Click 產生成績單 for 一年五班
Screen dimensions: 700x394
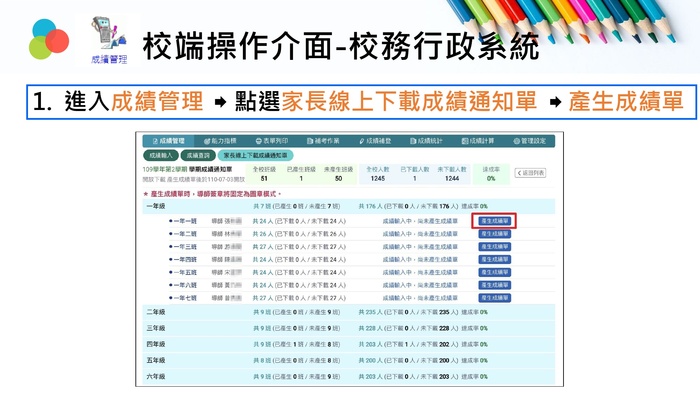(x=494, y=272)
